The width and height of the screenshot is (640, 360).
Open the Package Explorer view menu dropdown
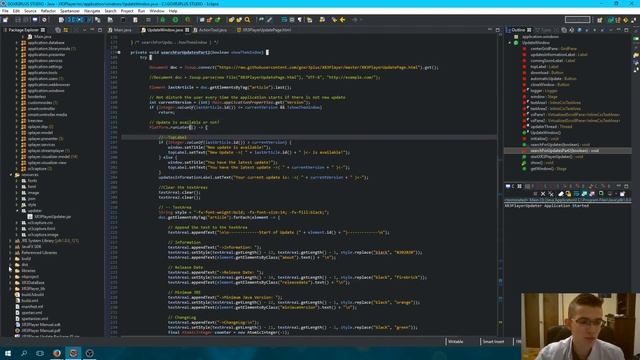tap(84, 30)
